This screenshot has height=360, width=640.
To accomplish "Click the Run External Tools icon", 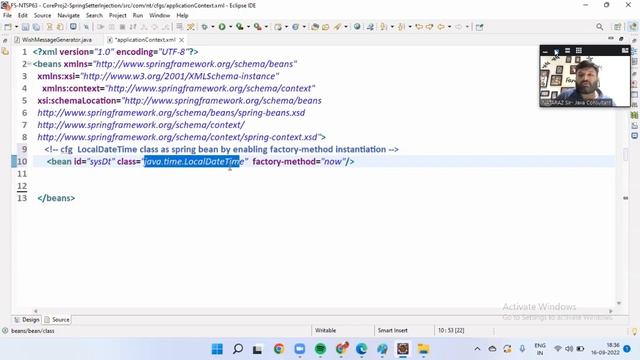I will (258, 27).
